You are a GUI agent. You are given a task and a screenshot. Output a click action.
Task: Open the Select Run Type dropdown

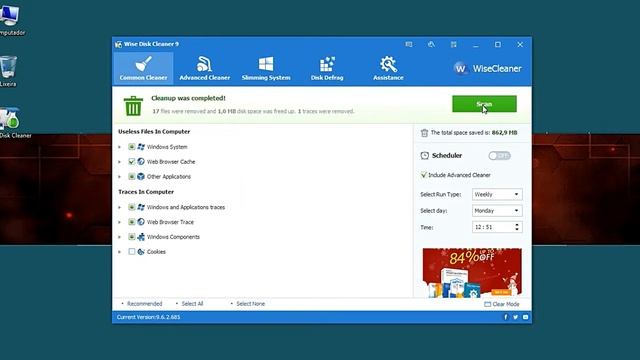(497, 194)
